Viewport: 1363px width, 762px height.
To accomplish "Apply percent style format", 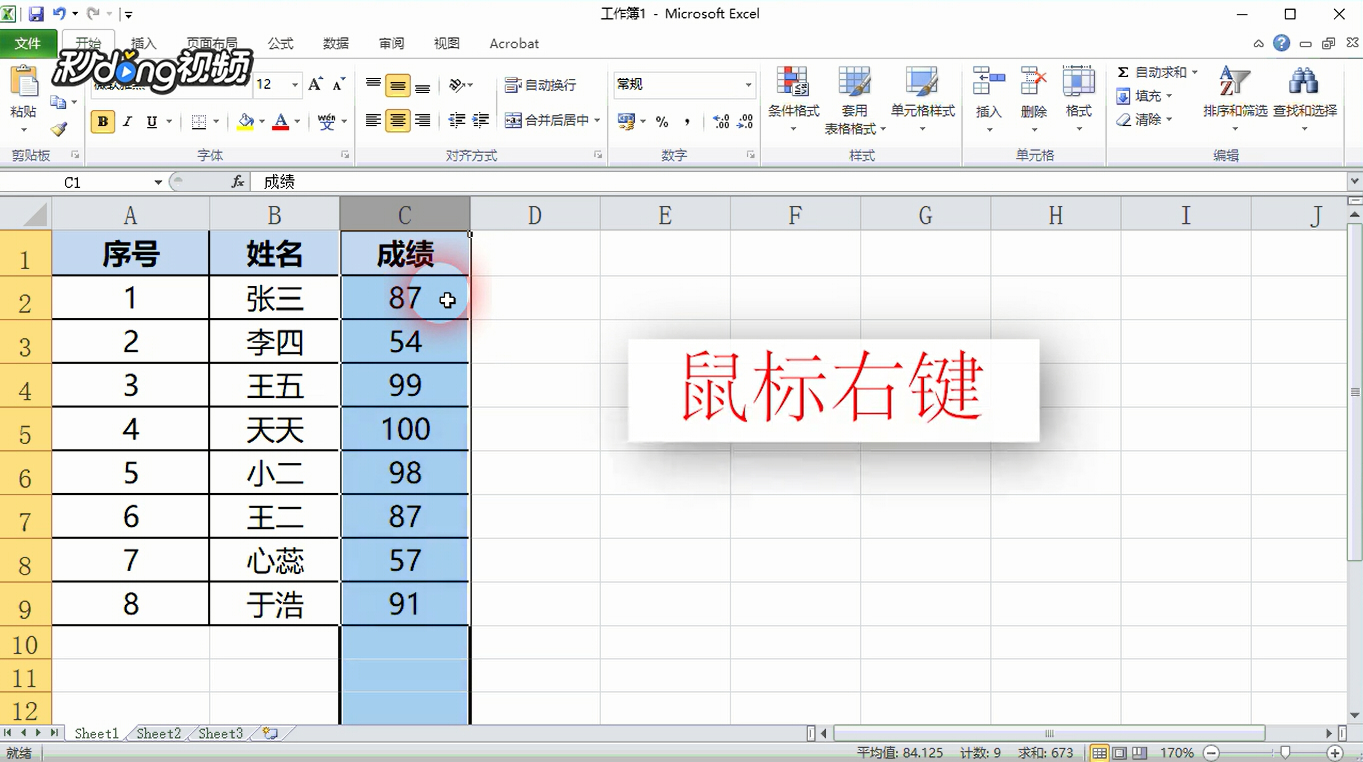I will pos(662,121).
